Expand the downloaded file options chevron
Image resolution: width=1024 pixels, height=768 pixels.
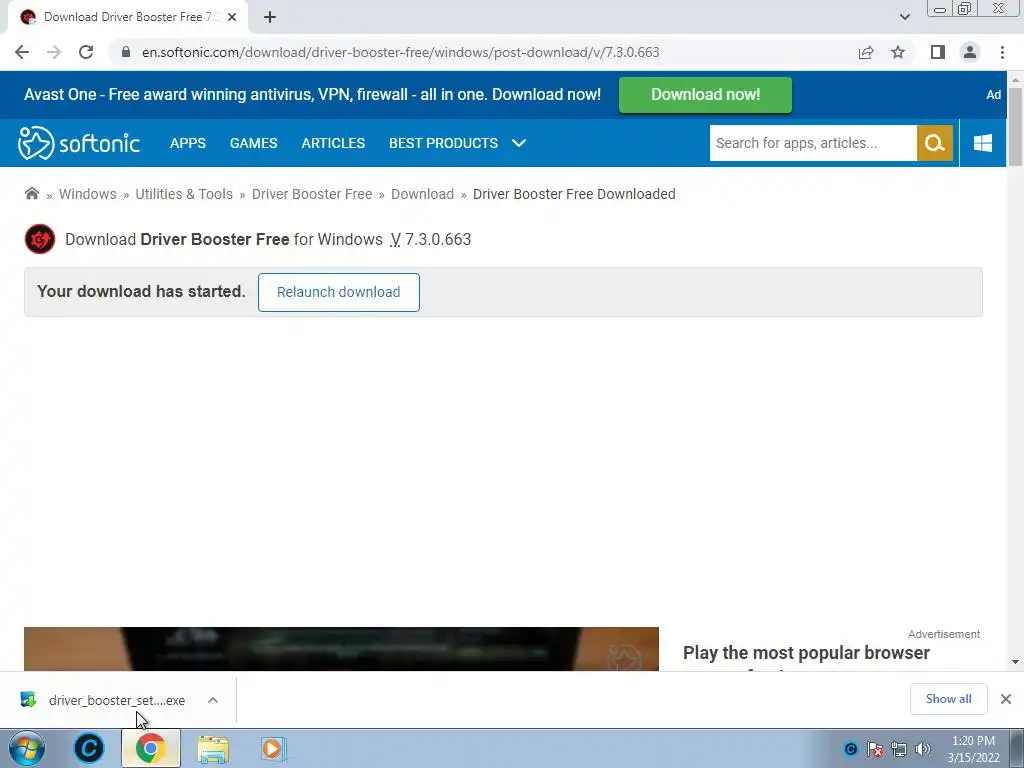point(213,700)
